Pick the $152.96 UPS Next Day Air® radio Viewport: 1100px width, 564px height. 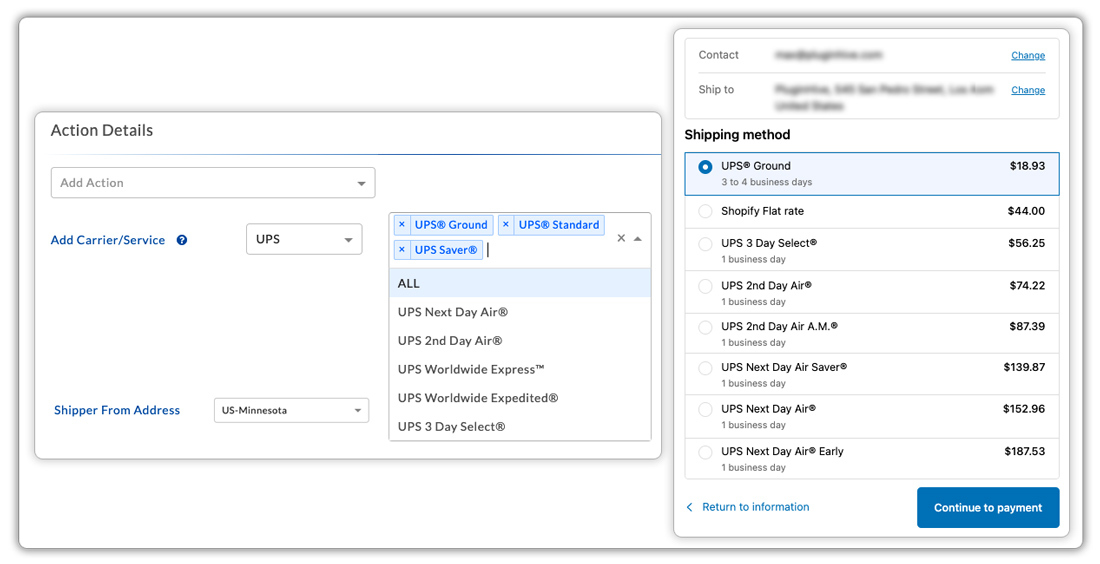[x=705, y=410]
